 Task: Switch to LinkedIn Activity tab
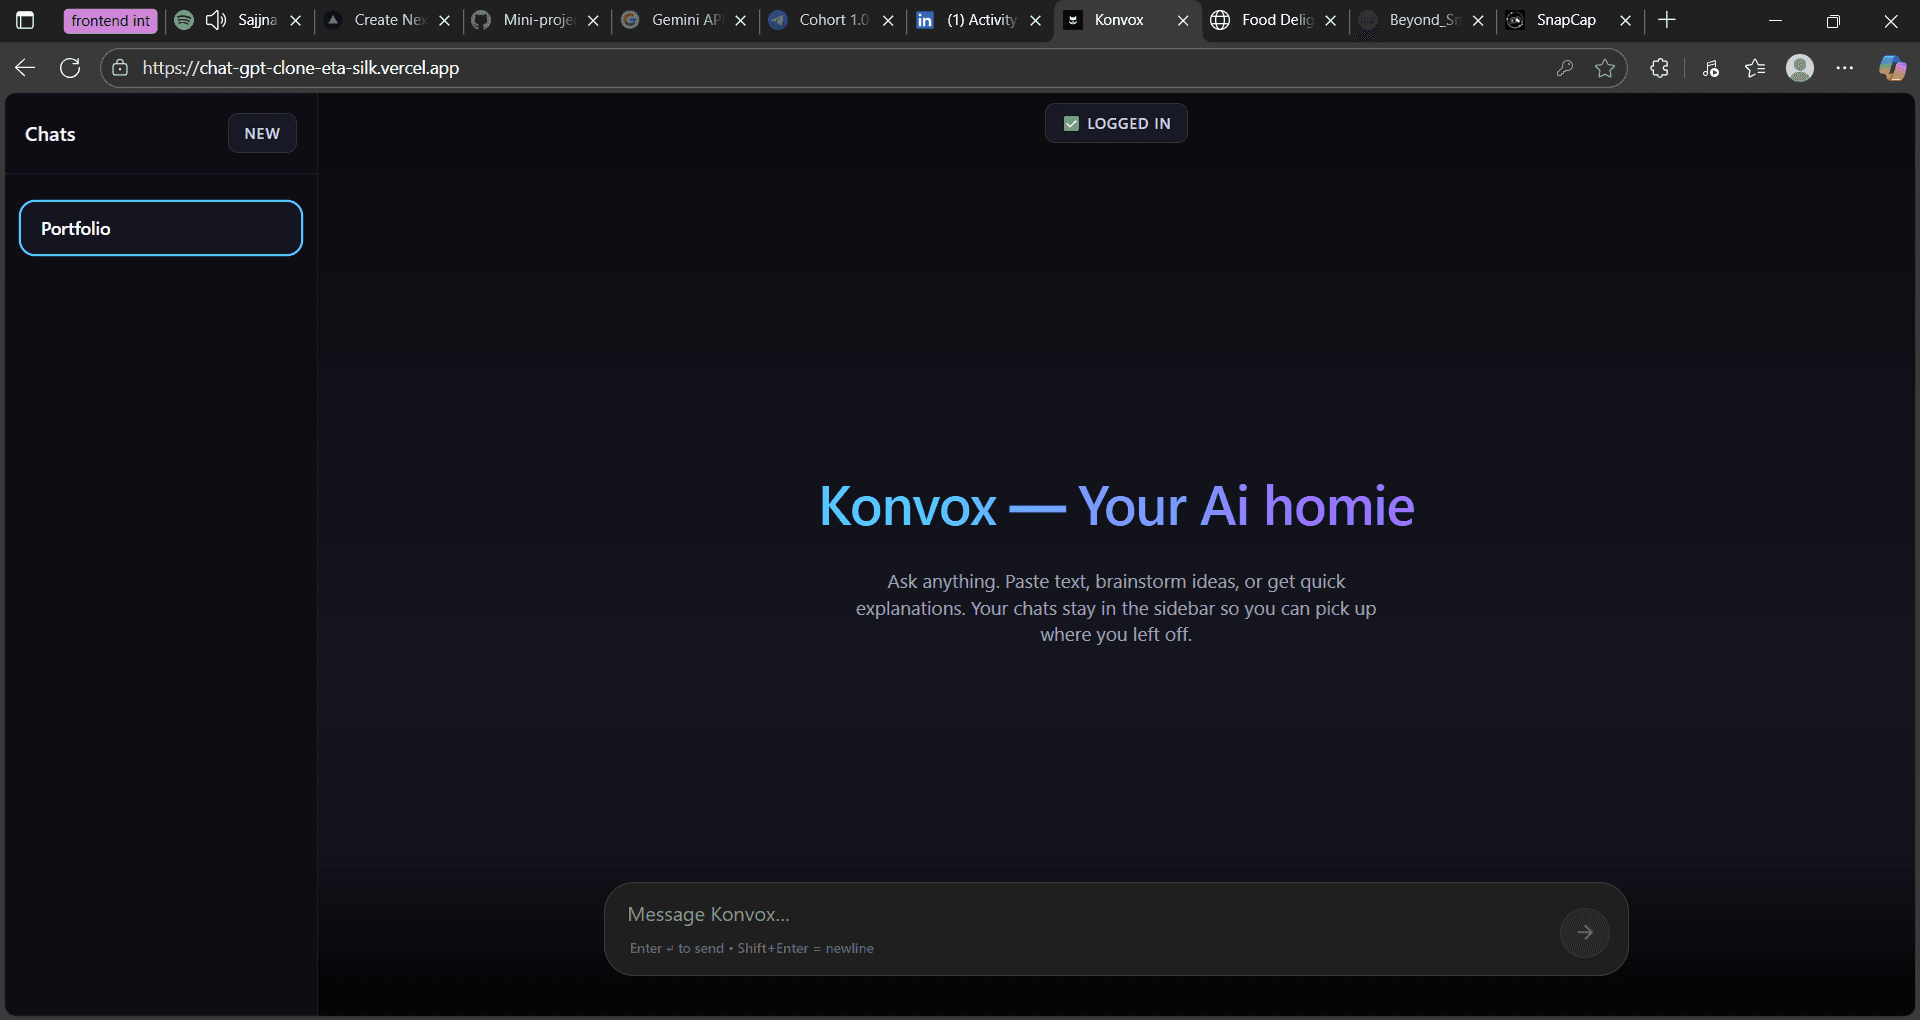click(x=981, y=20)
